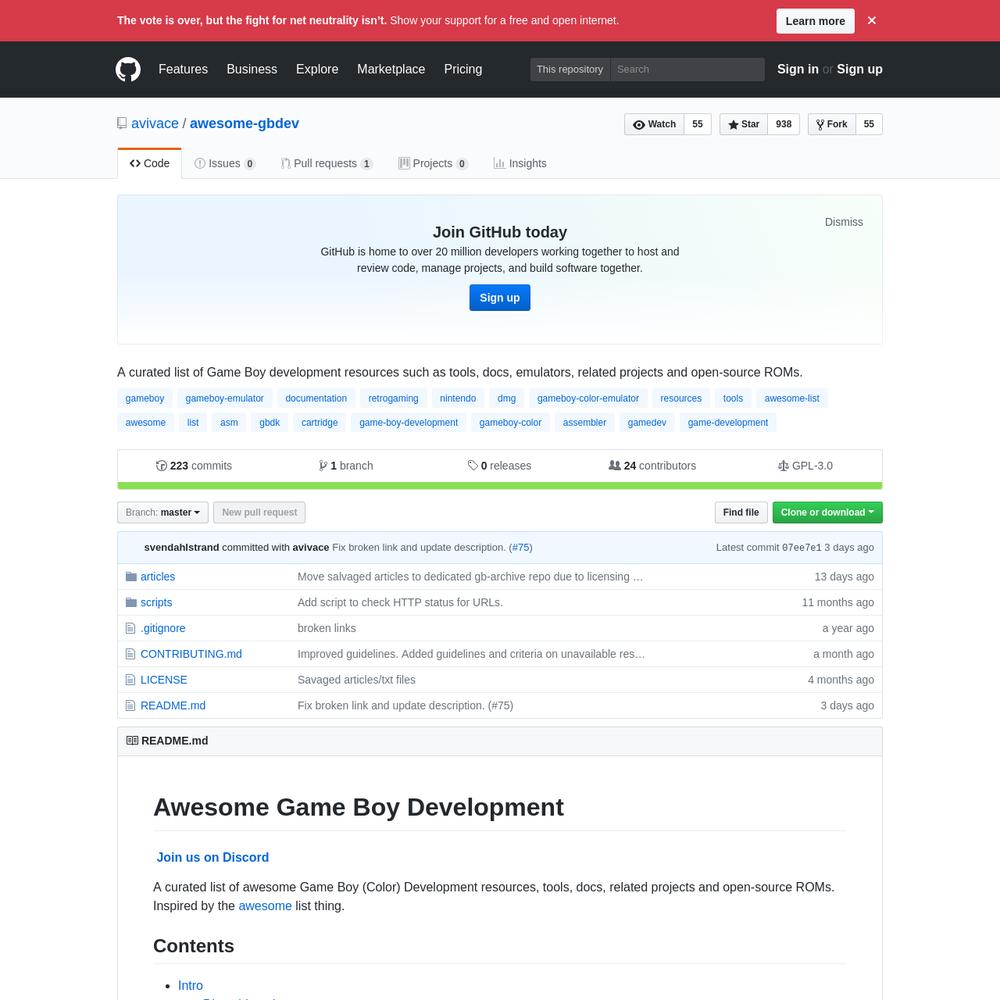The width and height of the screenshot is (1000, 1000).
Task: Click Sign in in the header
Action: (x=798, y=69)
